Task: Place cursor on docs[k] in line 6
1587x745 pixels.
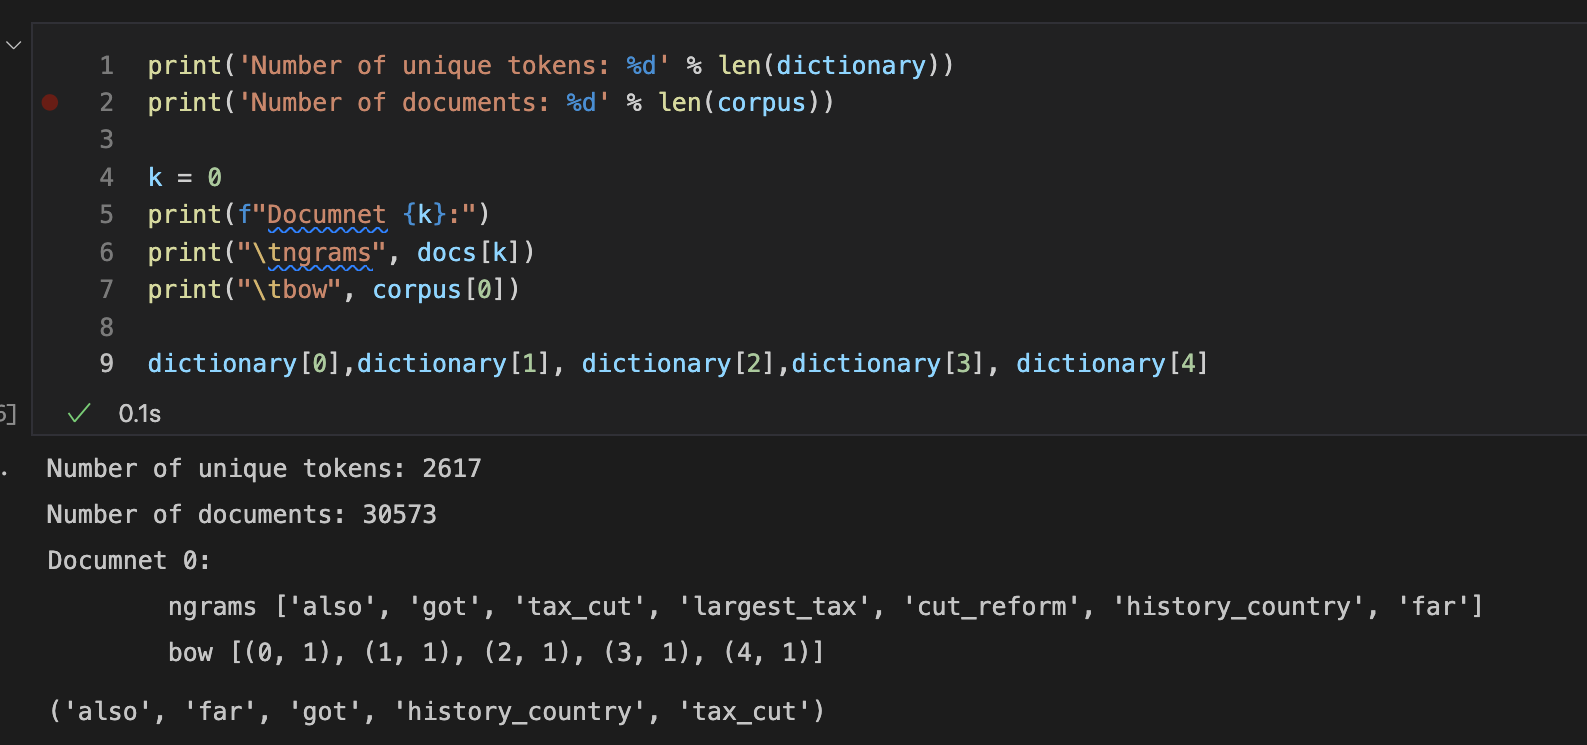Action: (474, 253)
